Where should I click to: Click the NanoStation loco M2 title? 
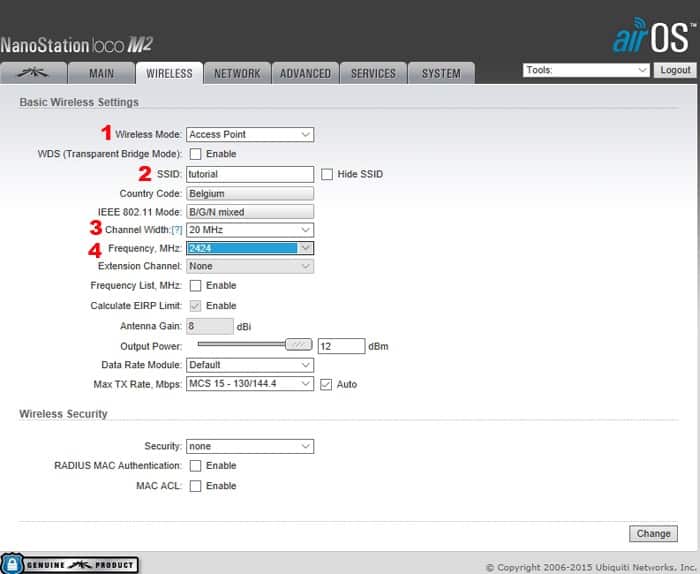click(x=76, y=45)
